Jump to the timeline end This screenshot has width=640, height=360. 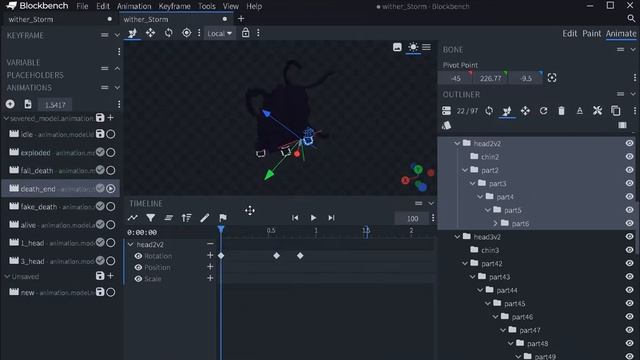[331, 218]
